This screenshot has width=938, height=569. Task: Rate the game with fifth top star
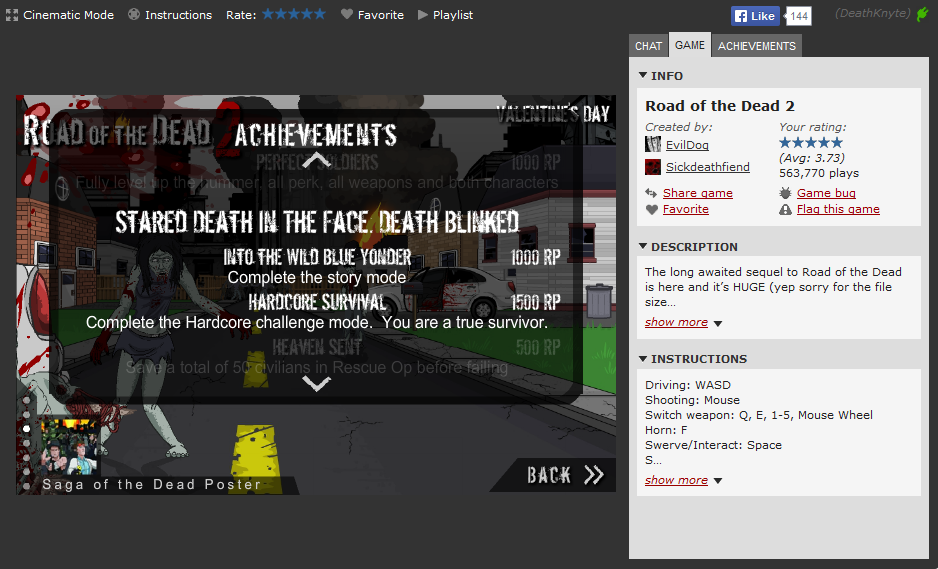[x=320, y=14]
